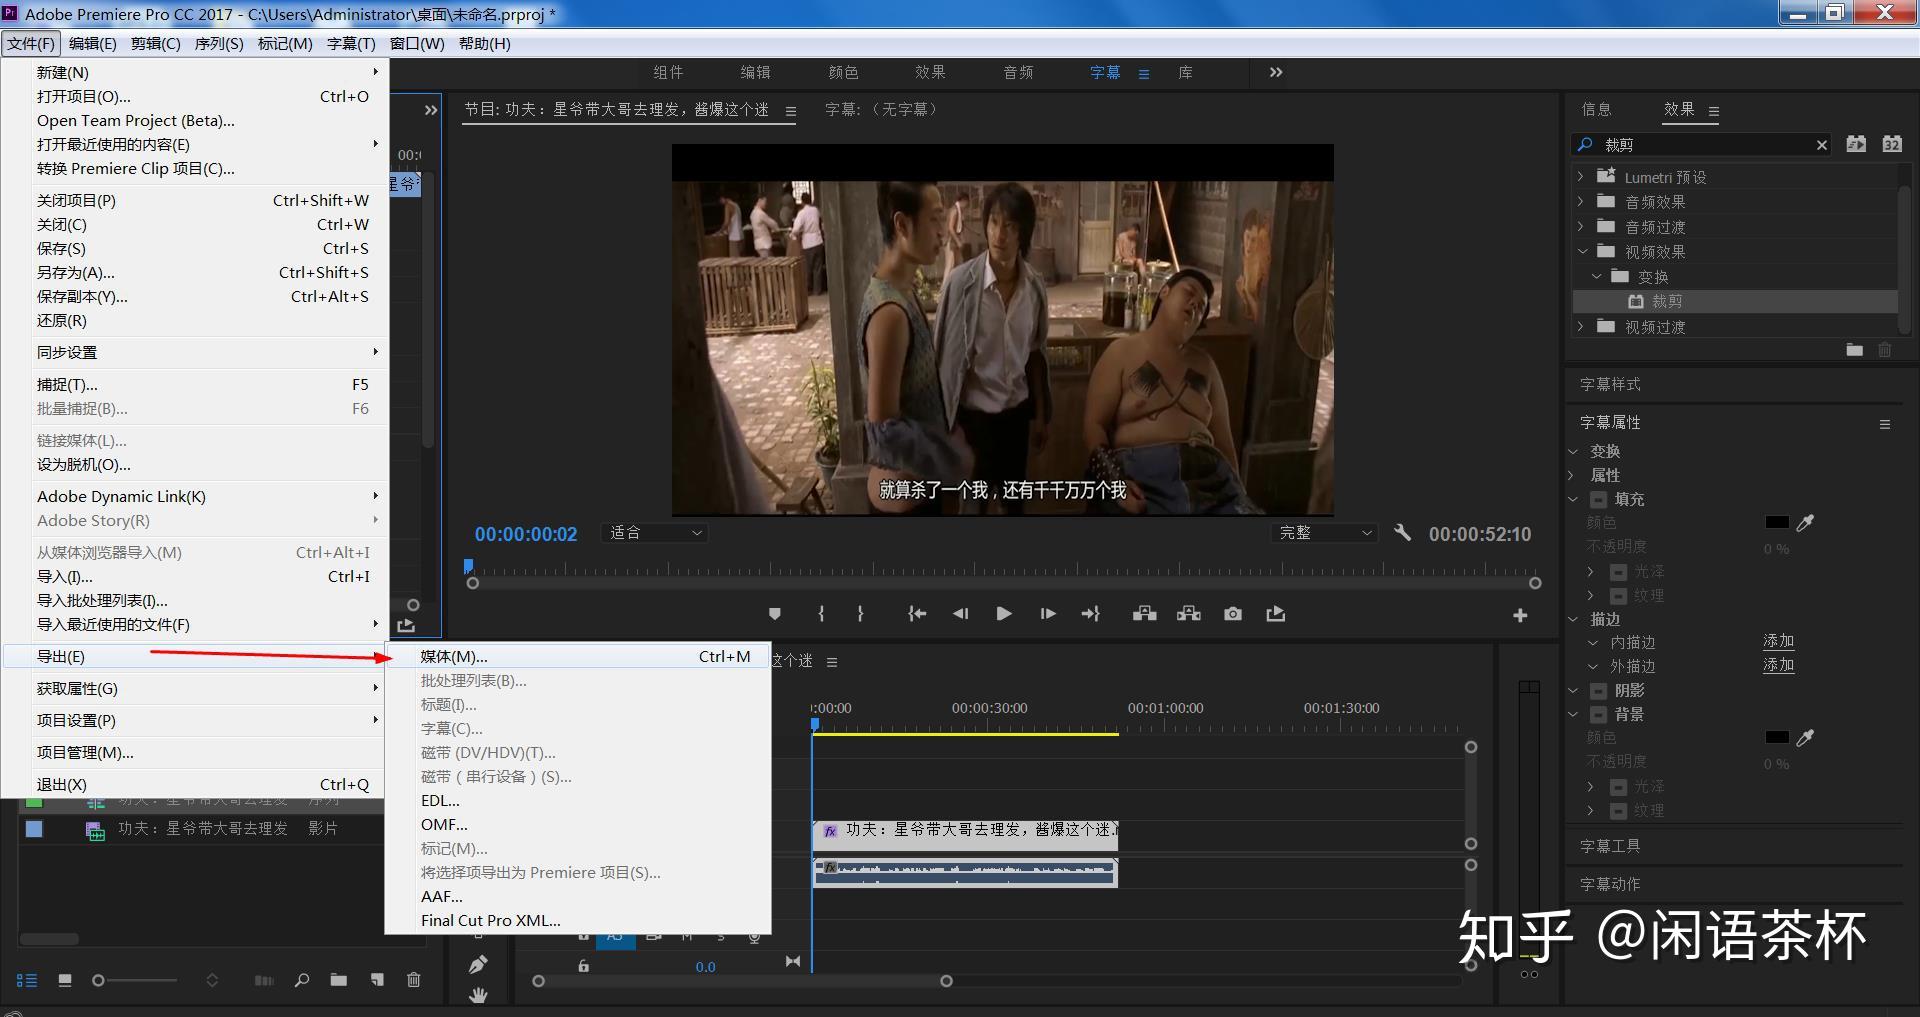Choose Final Cut Pro XML... export option
1920x1017 pixels.
coord(578,921)
